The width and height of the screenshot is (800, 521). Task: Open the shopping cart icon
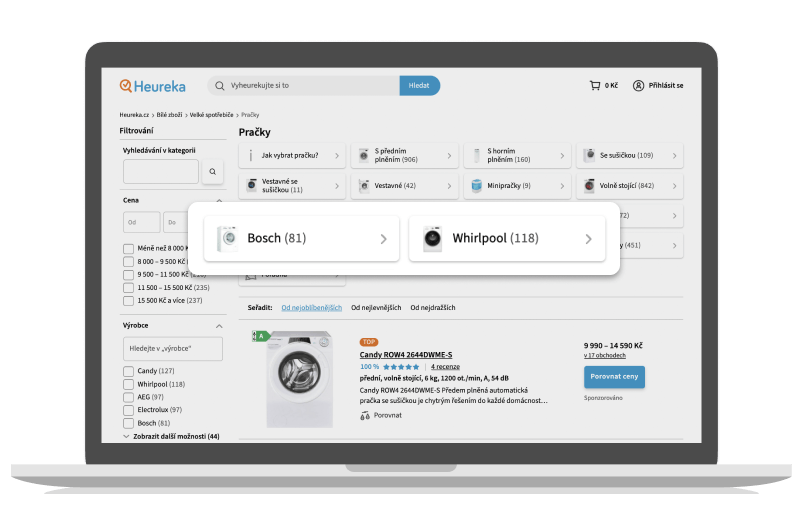595,86
